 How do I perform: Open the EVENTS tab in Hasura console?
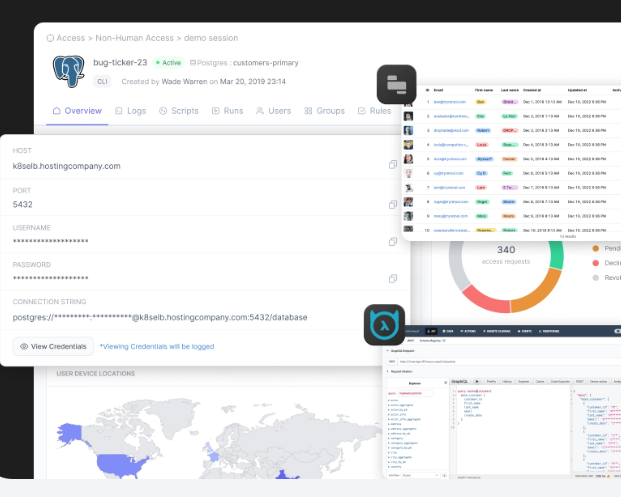[525, 331]
